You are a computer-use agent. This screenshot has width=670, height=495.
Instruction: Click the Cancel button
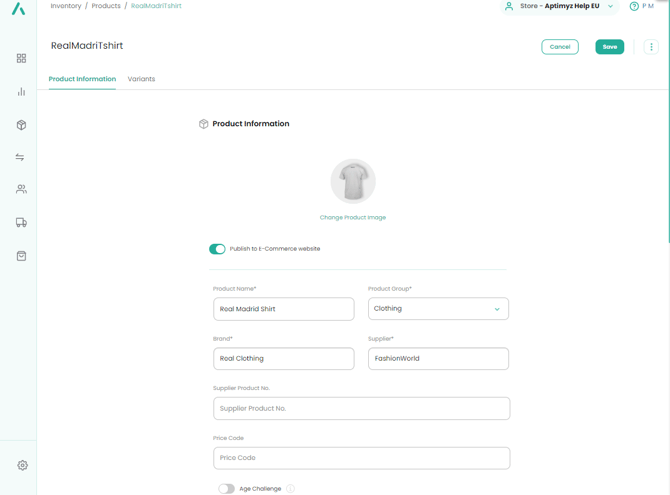click(x=559, y=47)
